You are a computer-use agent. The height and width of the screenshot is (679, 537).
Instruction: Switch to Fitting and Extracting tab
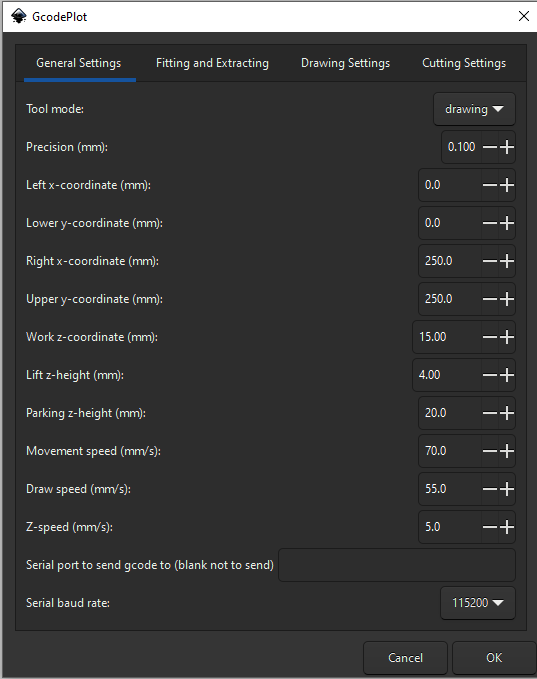pos(212,63)
